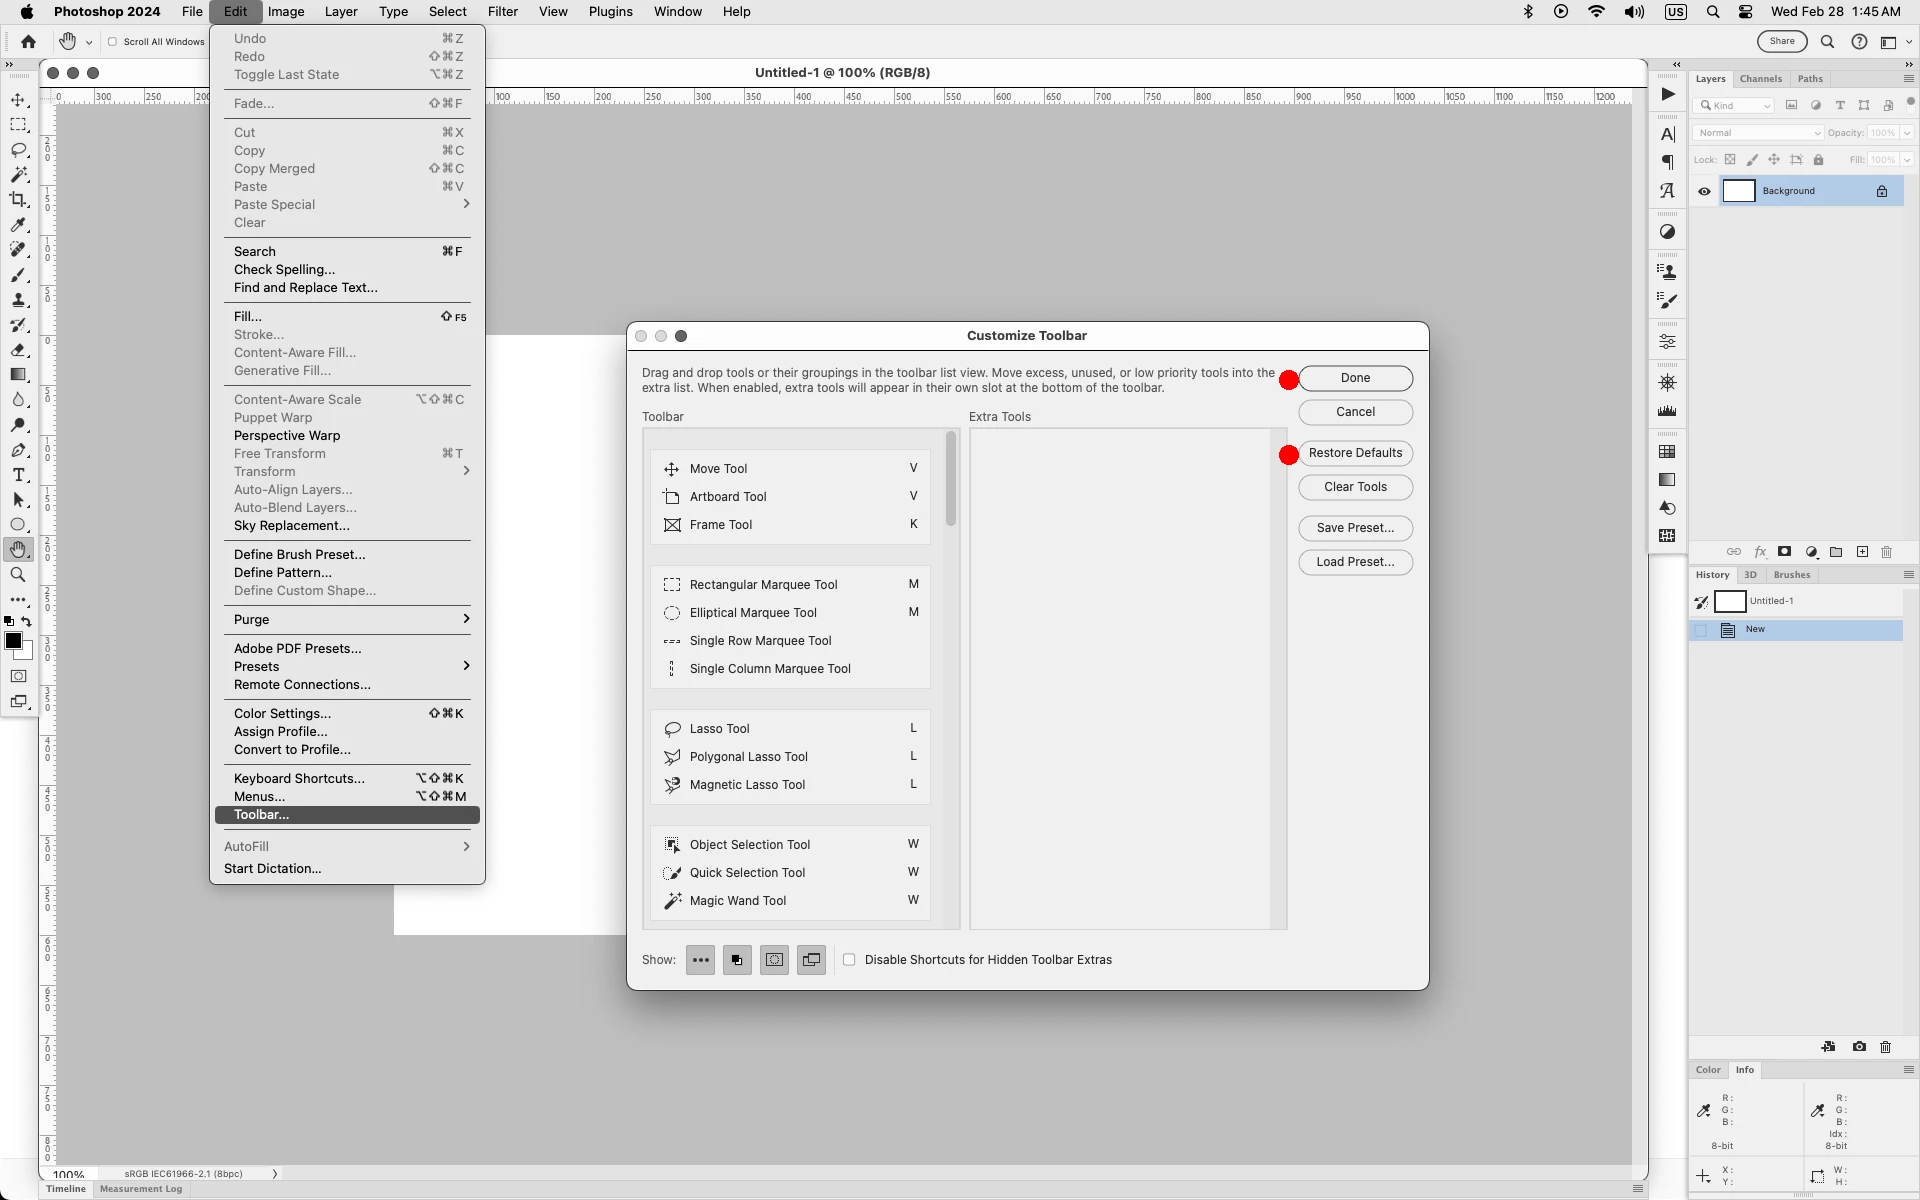Select the Crop tool in left toolbar
This screenshot has width=1920, height=1200.
tap(18, 200)
